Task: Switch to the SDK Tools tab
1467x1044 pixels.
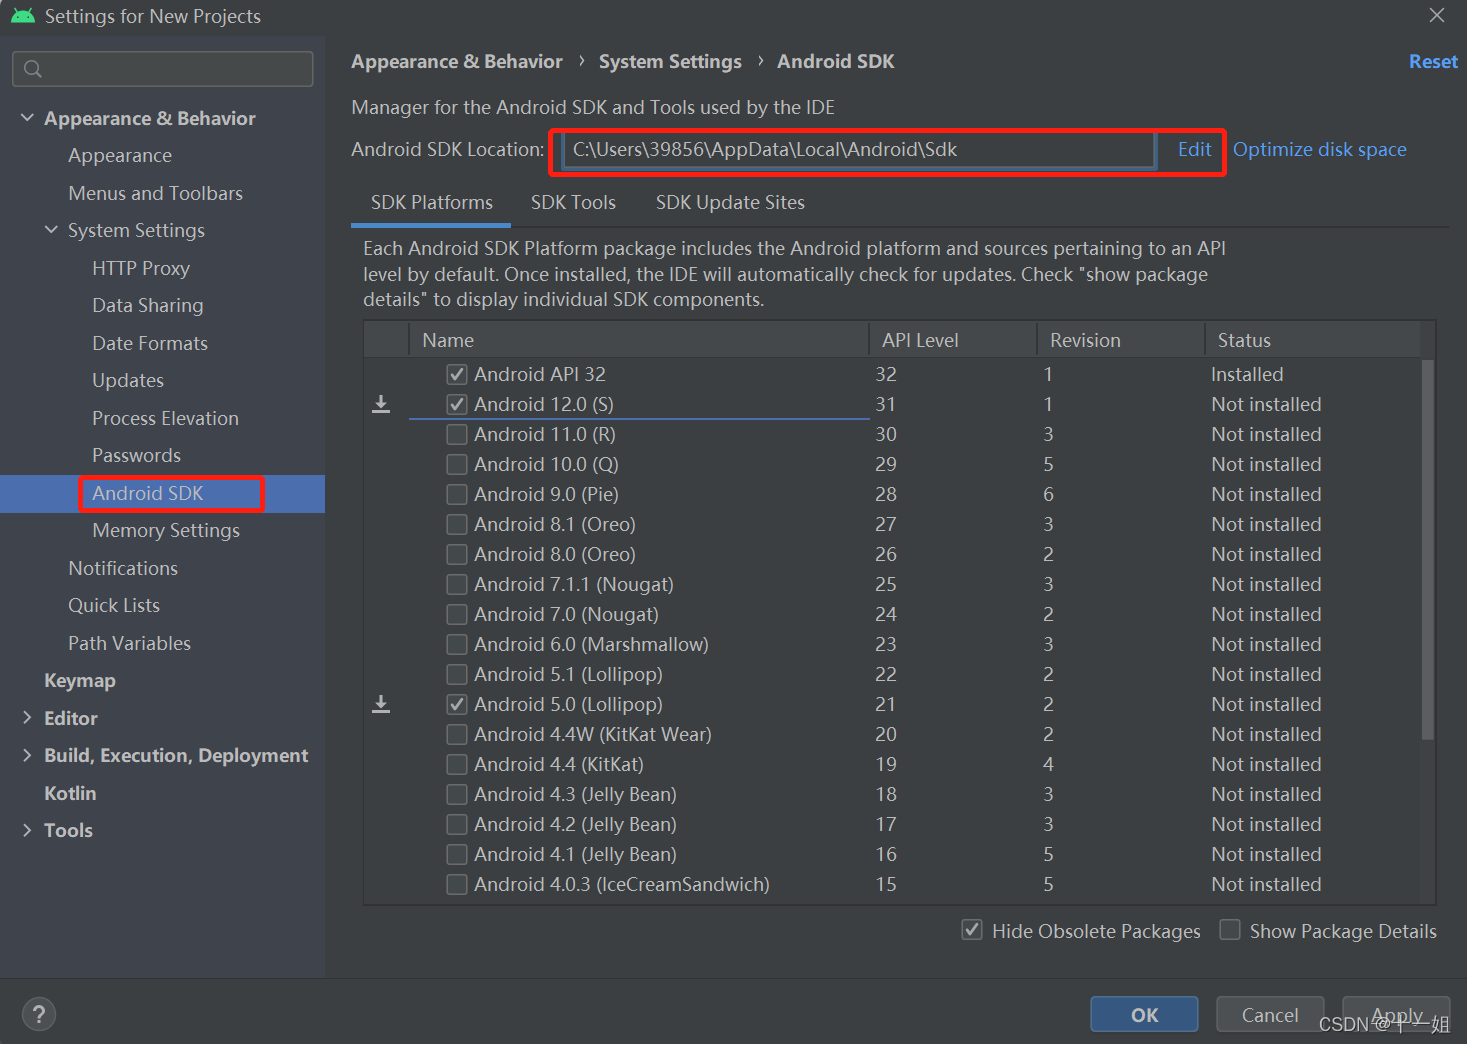Action: [573, 203]
